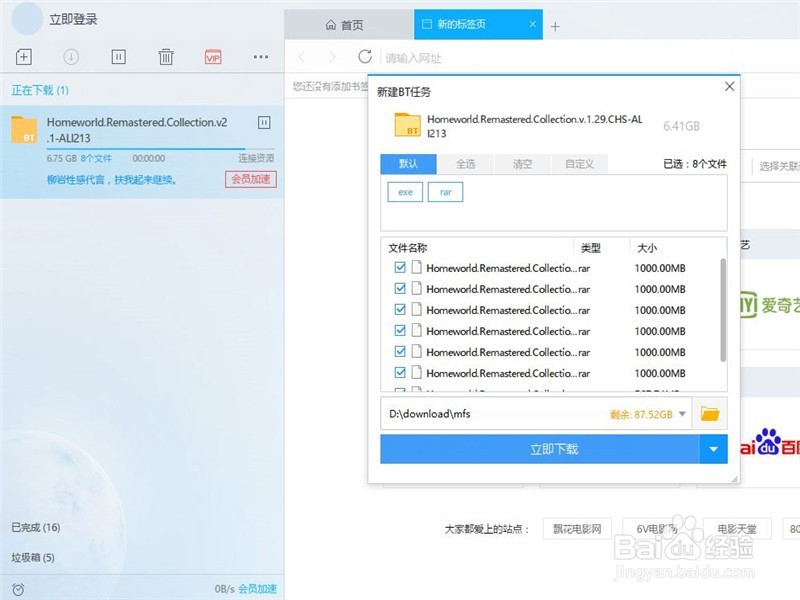Viewport: 800px width, 600px height.
Task: Click the VIP icon in the toolbar
Action: click(211, 57)
